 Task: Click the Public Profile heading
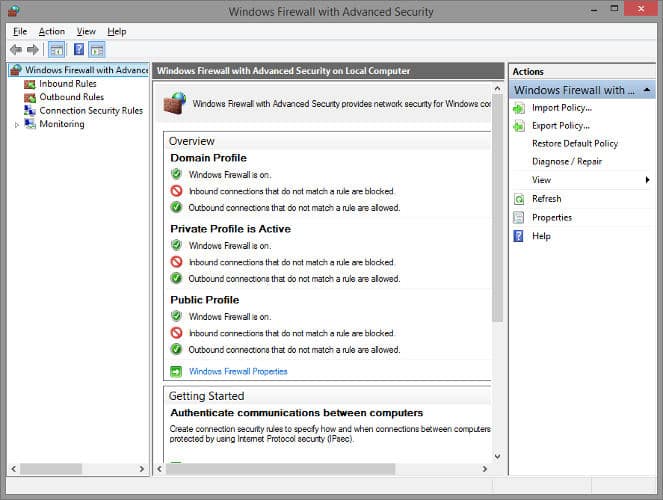point(205,300)
